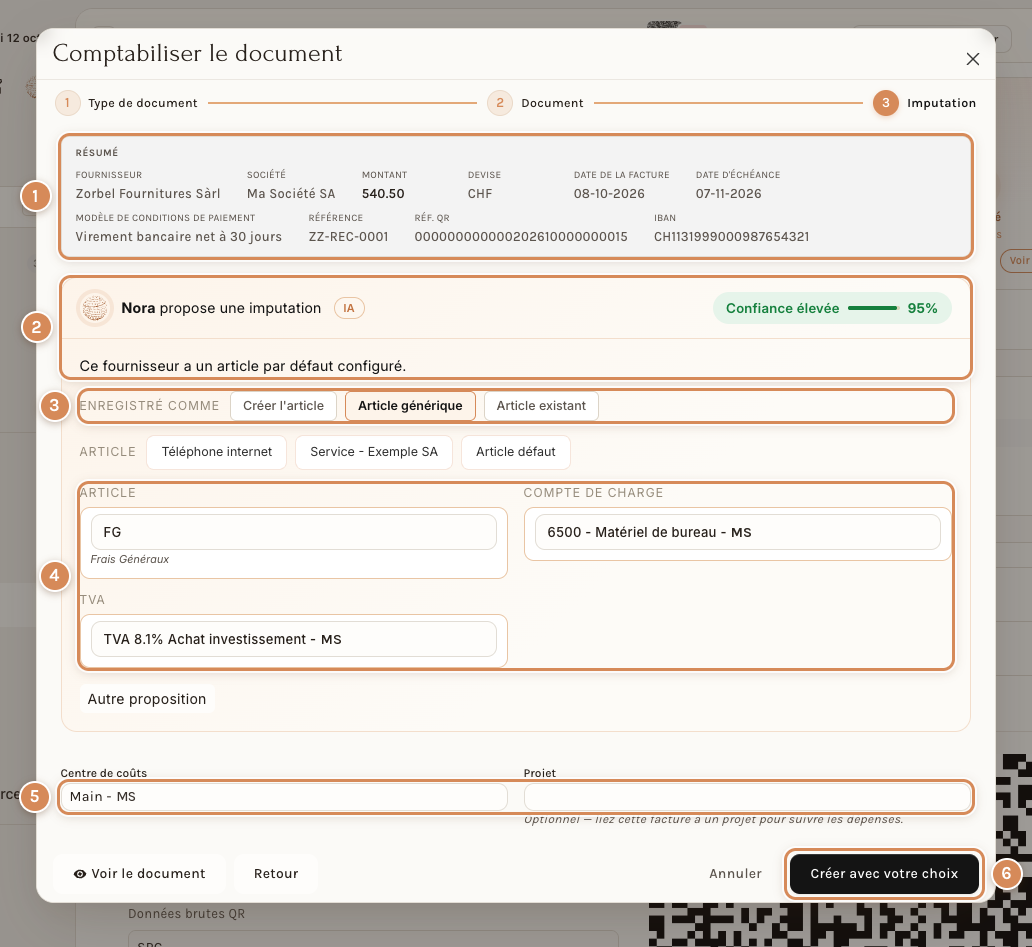Go back to step 2 Document
The height and width of the screenshot is (947, 1032).
535,103
